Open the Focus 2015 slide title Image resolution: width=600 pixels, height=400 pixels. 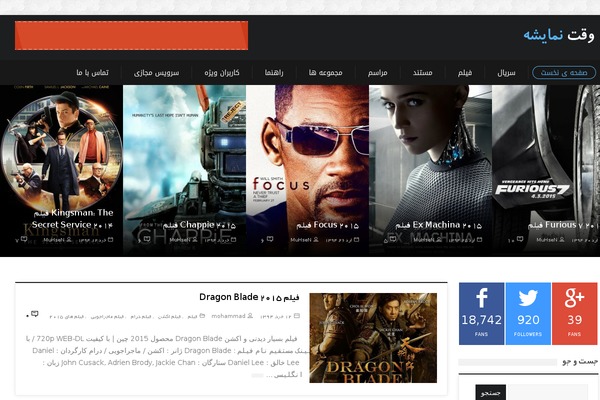pyautogui.click(x=328, y=225)
